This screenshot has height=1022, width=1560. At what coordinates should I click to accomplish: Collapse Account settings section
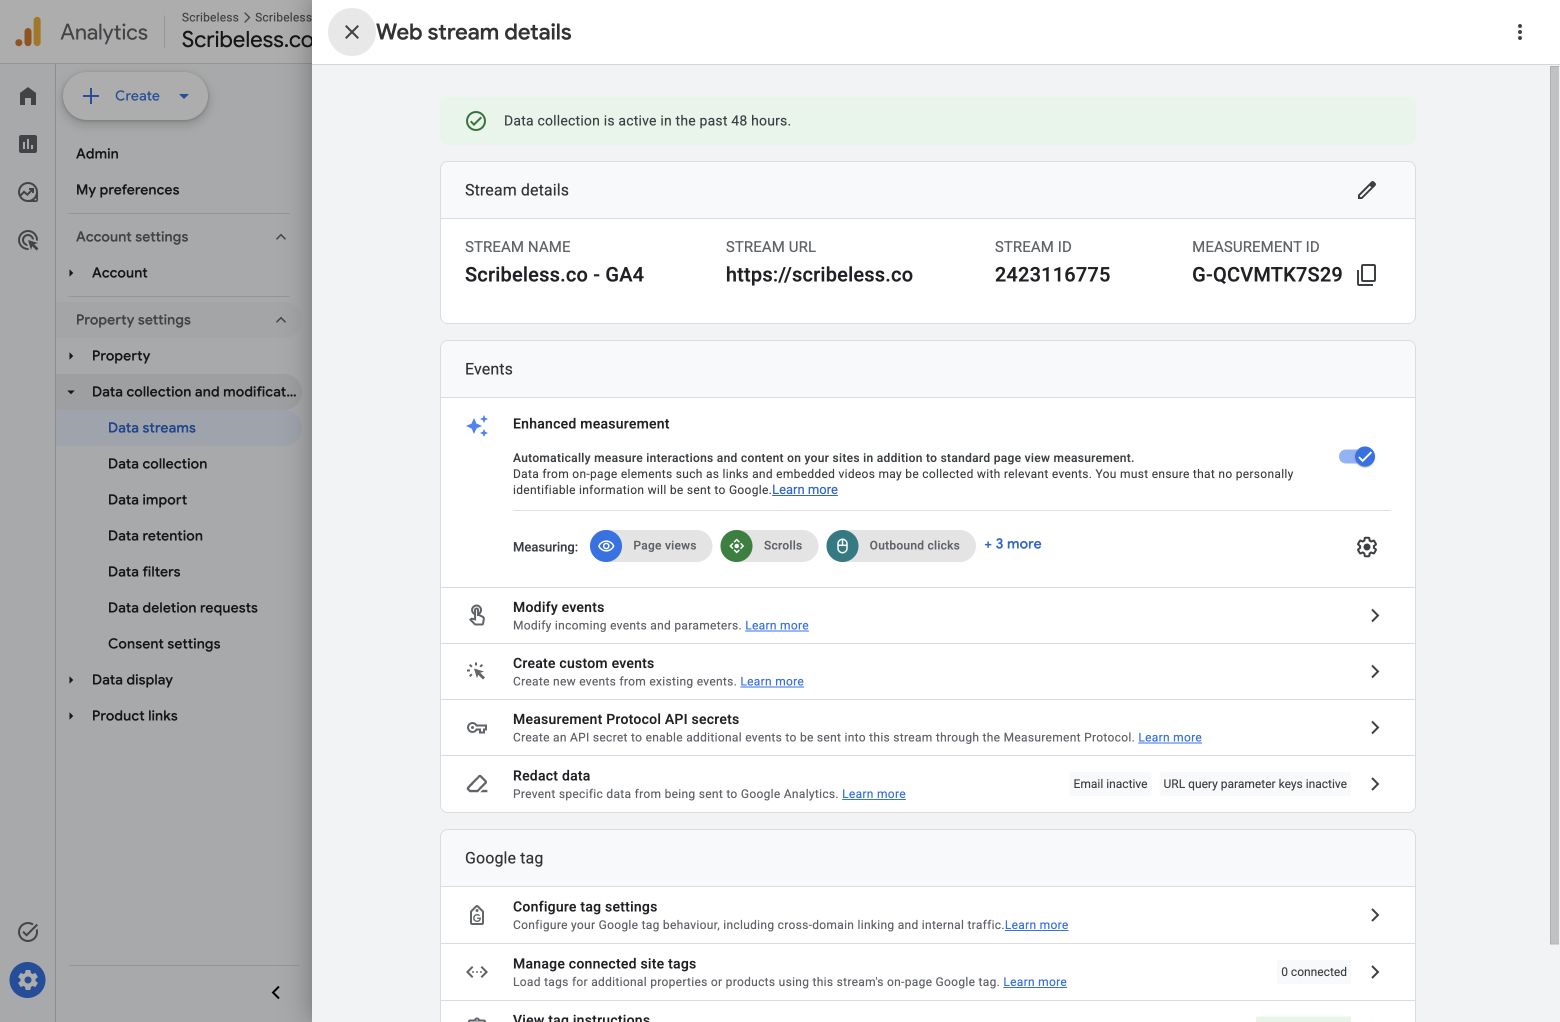click(281, 237)
